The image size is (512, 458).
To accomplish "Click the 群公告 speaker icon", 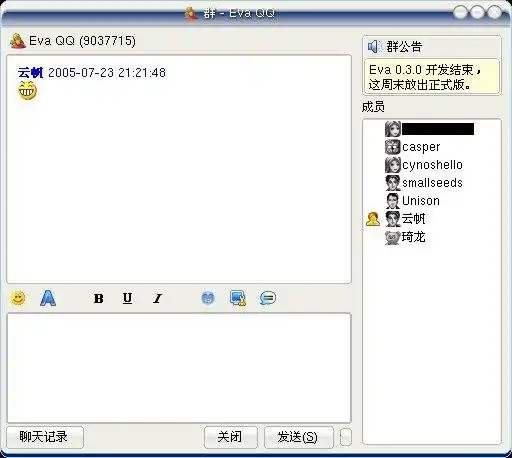I will click(375, 47).
